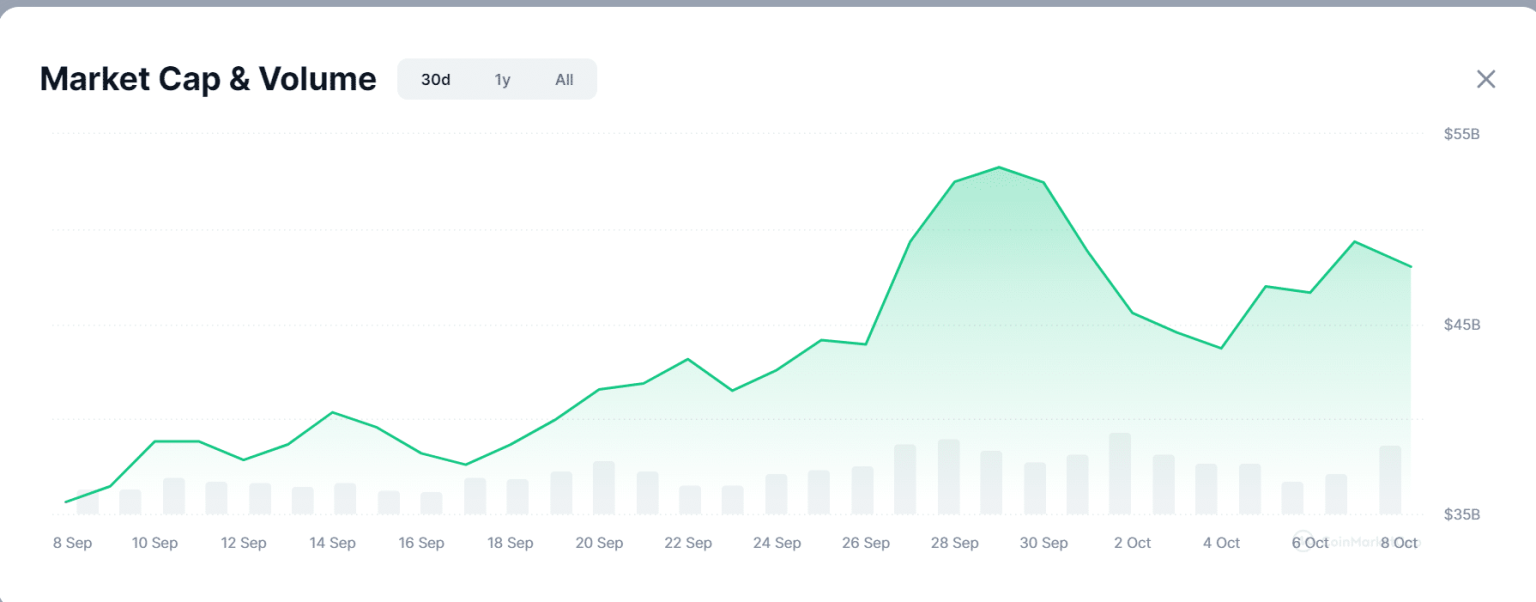1536x602 pixels.
Task: Click the 18 Sep date label
Action: pyautogui.click(x=510, y=543)
